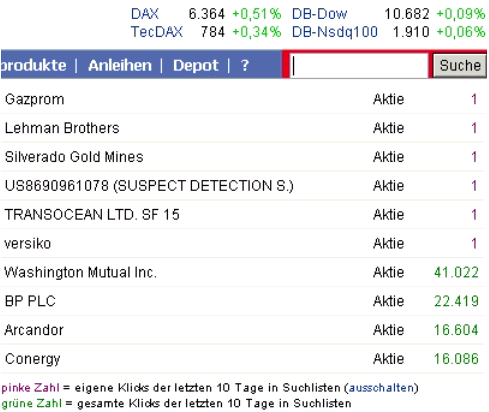Viewport: 489px width, 412px height.
Task: Click the green click count 41.022
Action: 456,272
